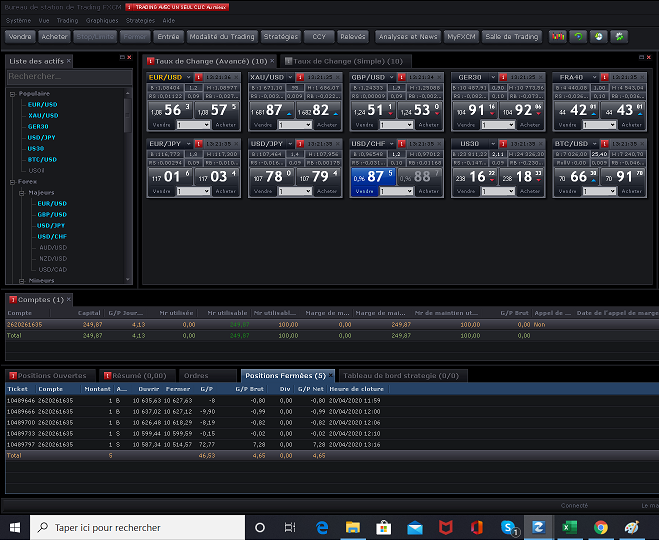Click the red icon on the EUR/USD tile

[x=199, y=77]
